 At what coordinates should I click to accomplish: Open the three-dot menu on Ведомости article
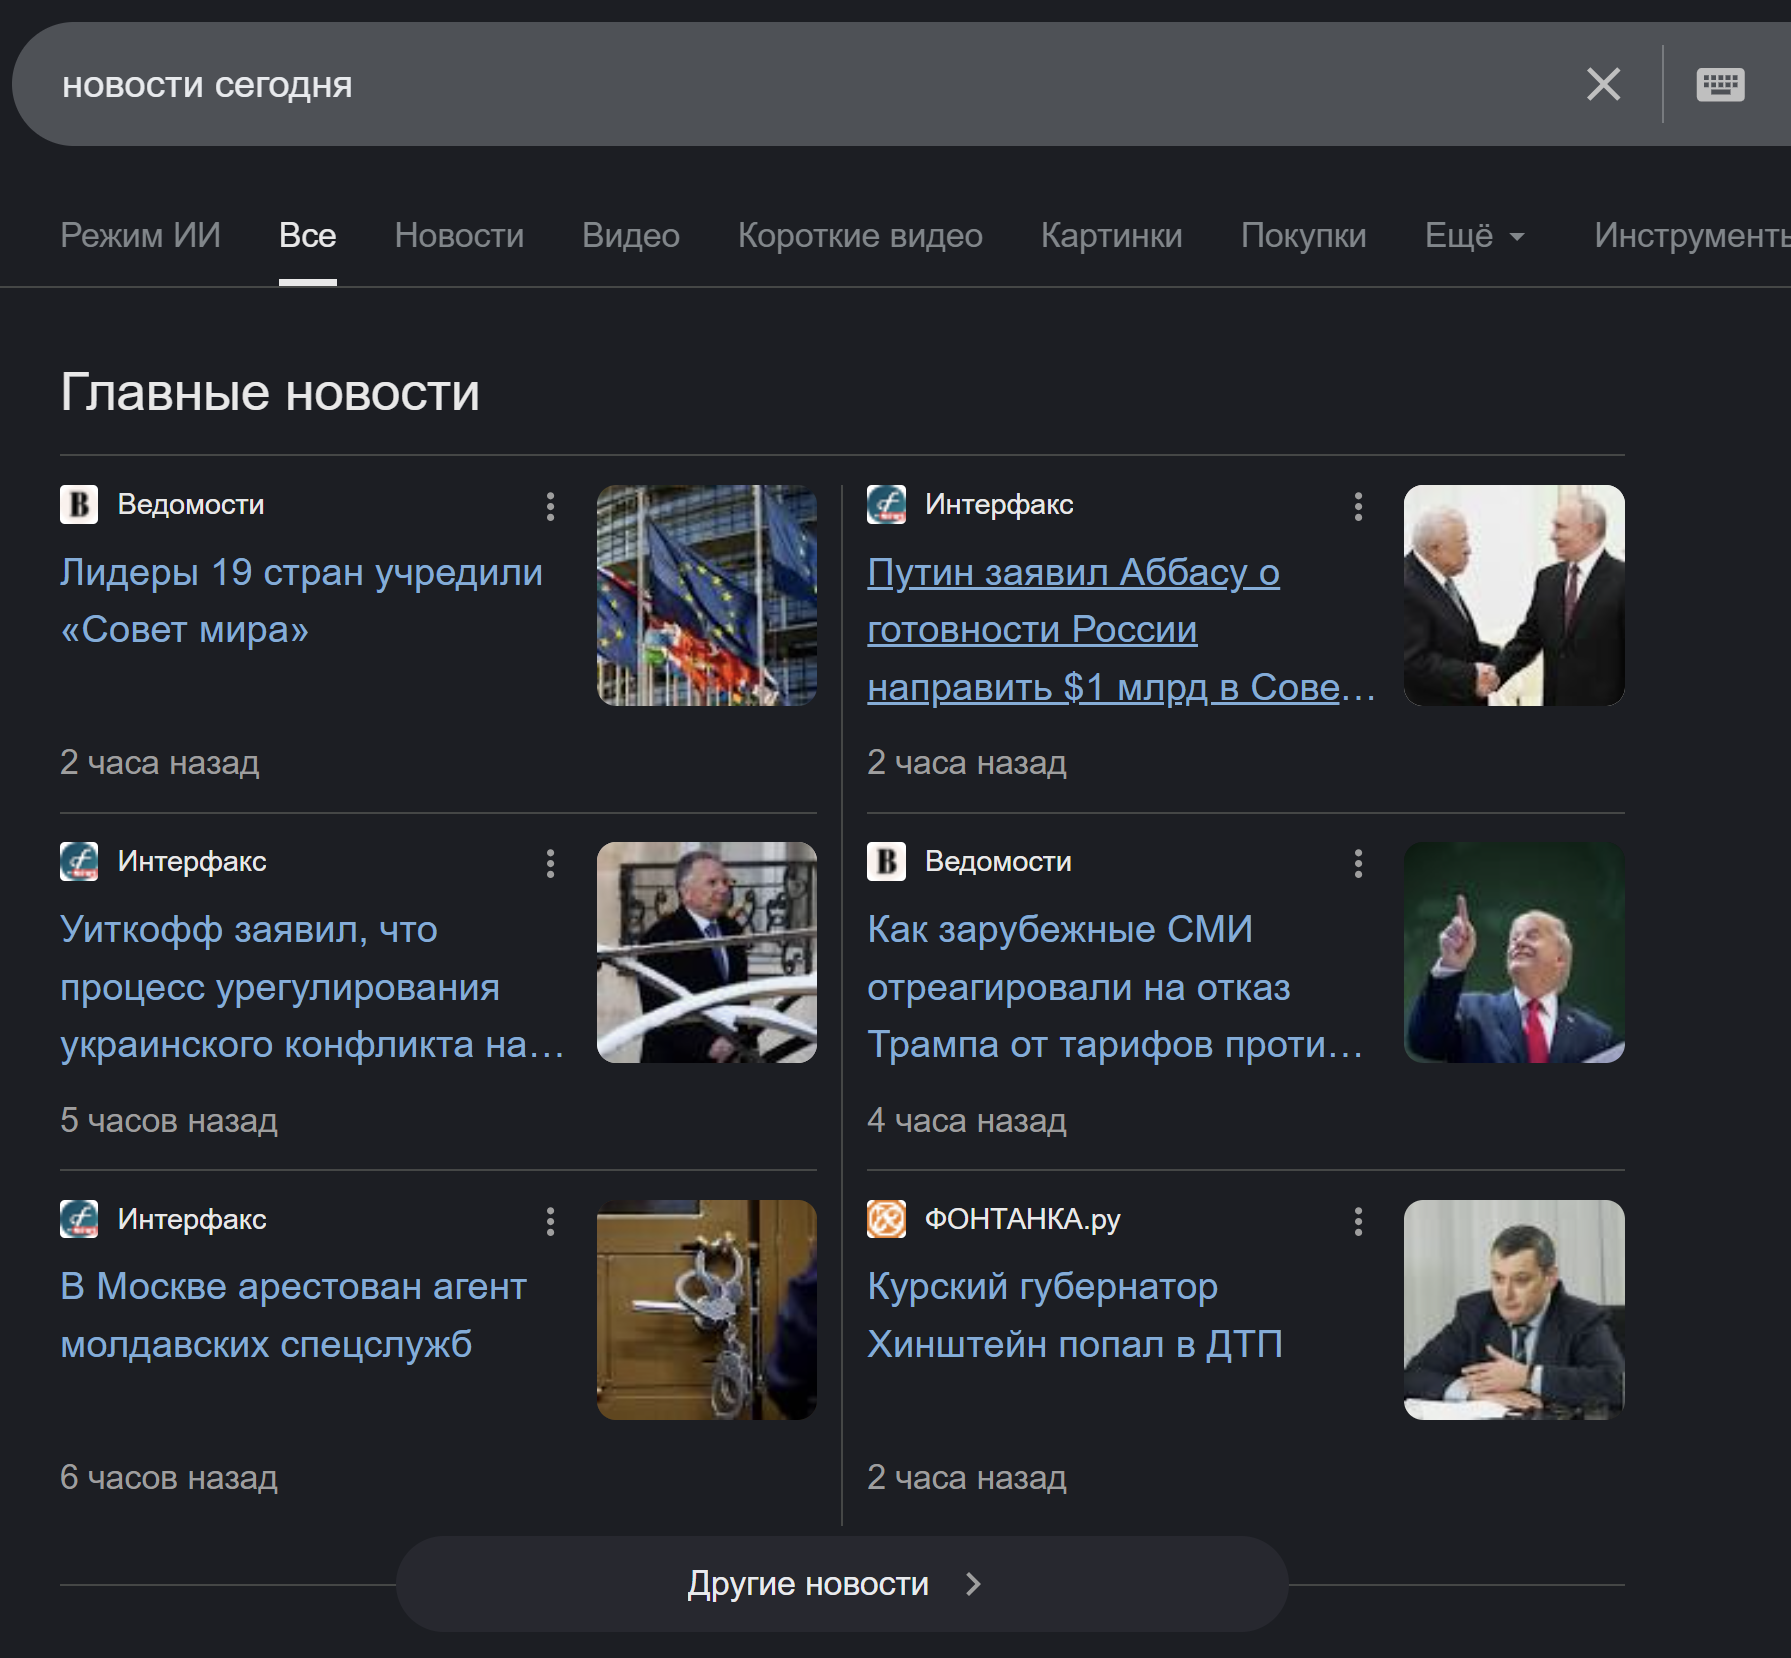pos(550,508)
